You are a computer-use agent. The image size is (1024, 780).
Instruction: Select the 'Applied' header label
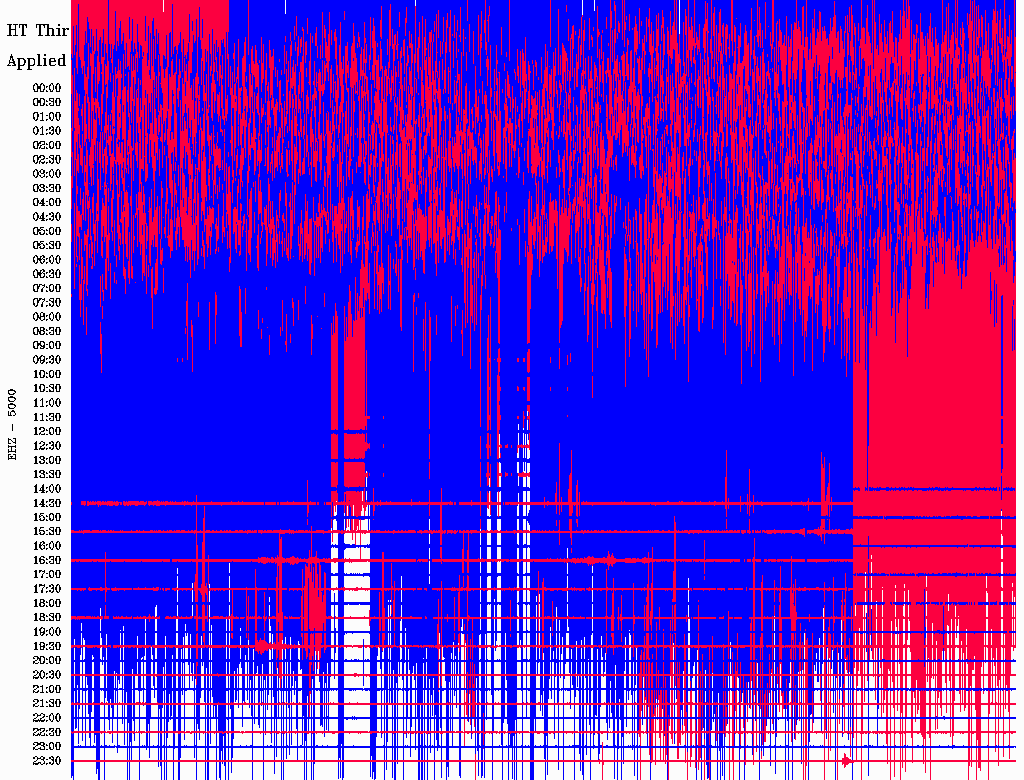[x=37, y=61]
